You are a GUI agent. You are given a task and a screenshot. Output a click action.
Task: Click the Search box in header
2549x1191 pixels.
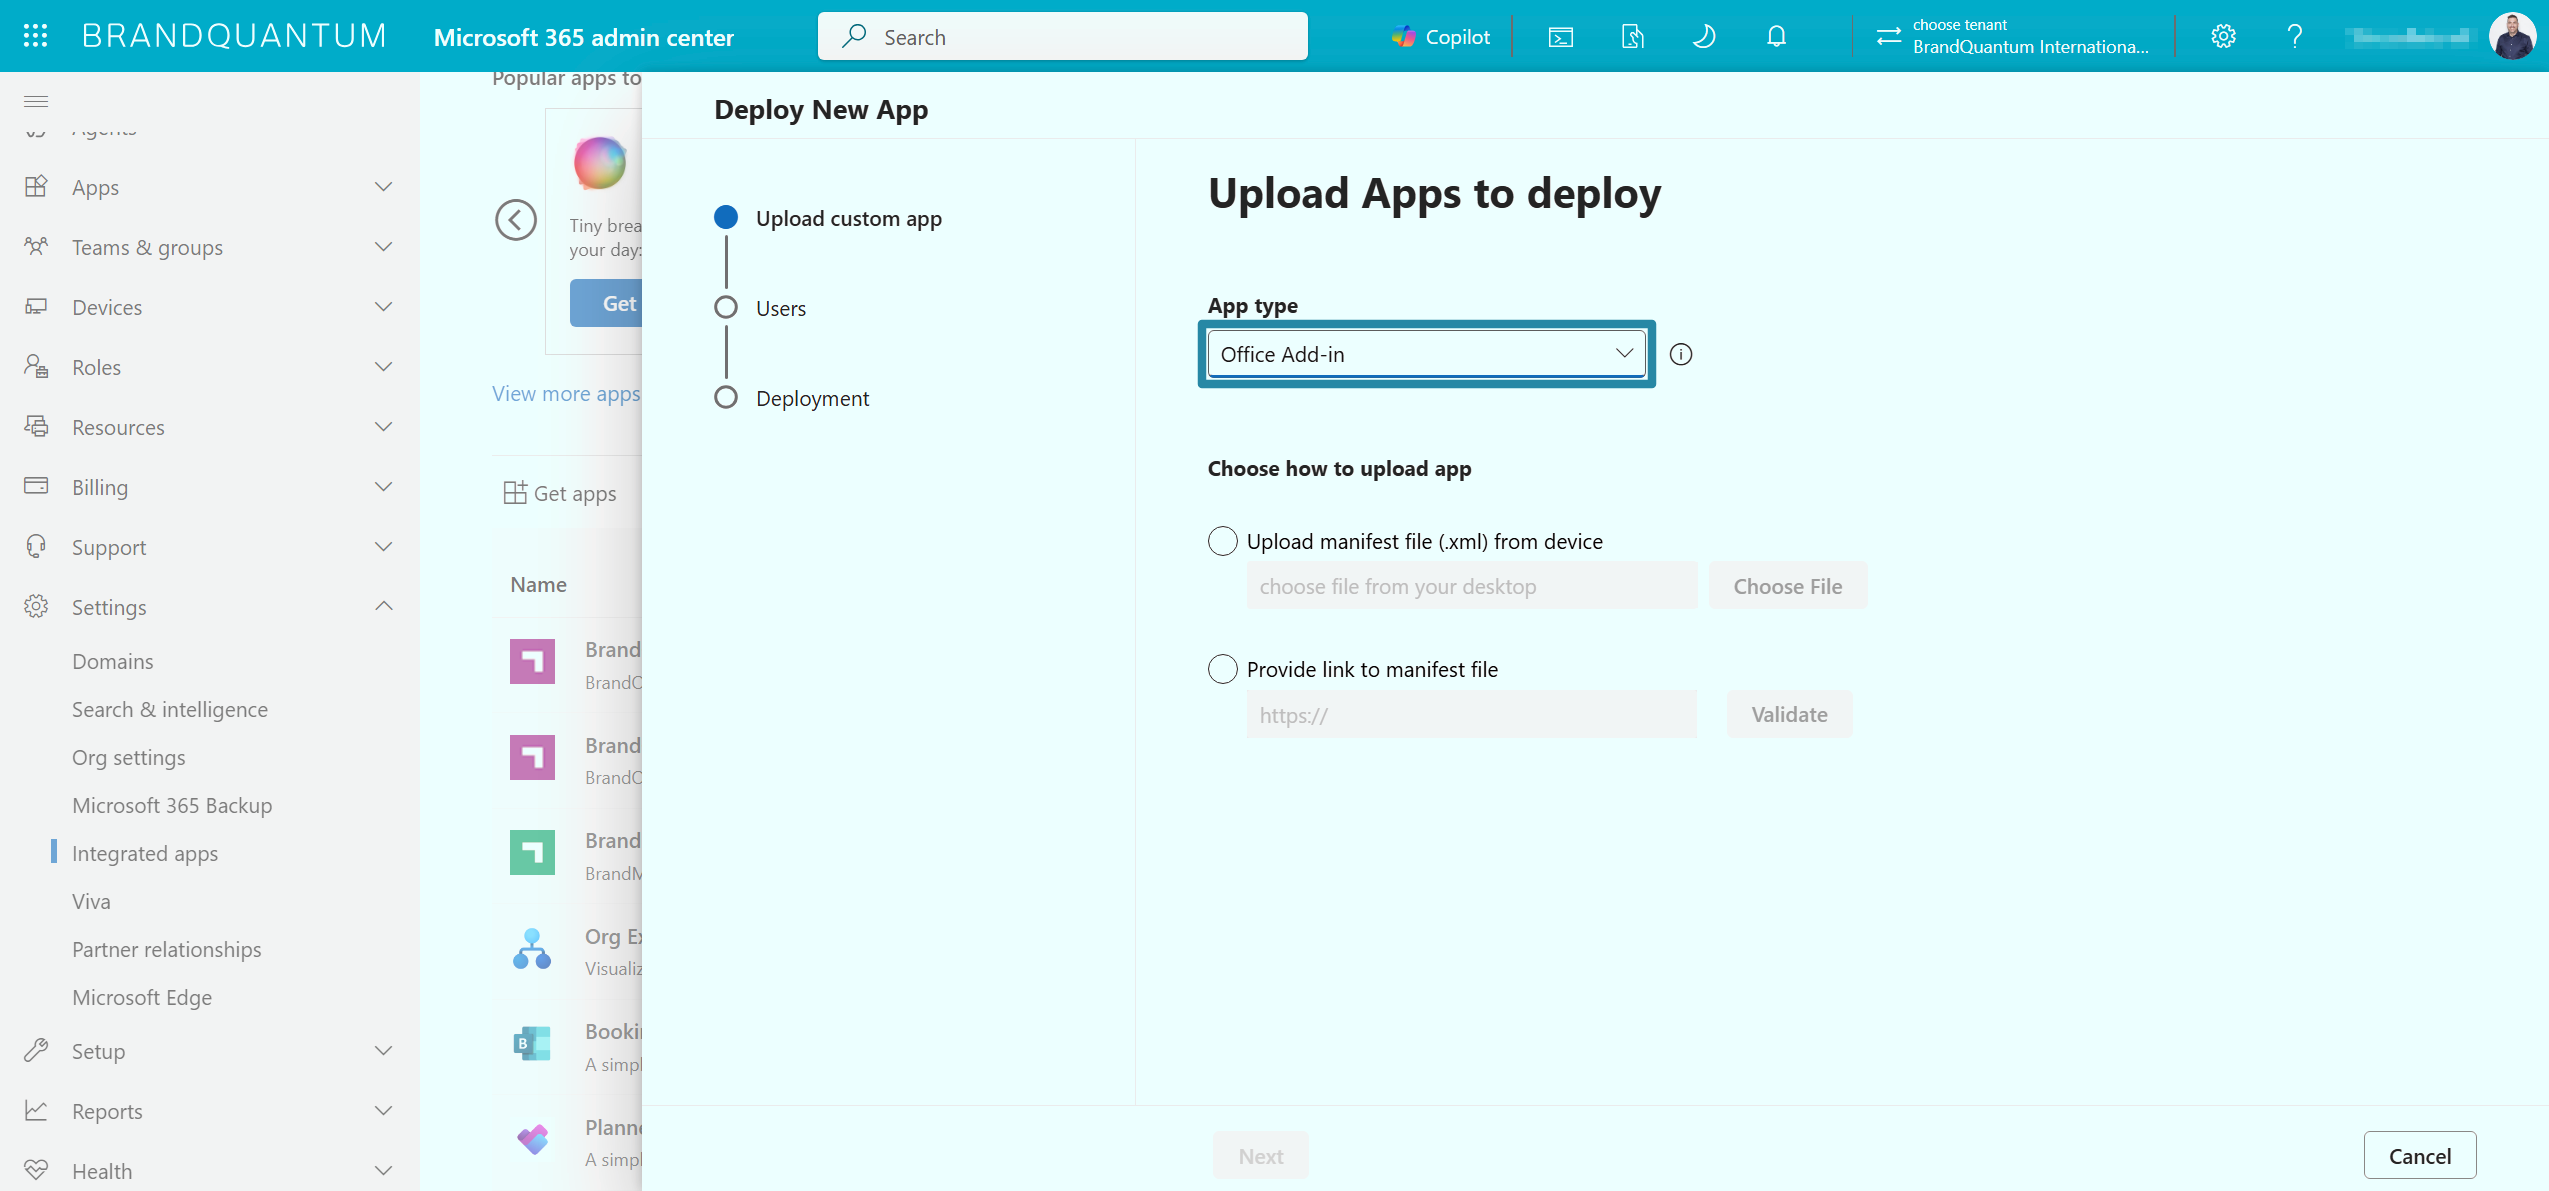point(1062,37)
